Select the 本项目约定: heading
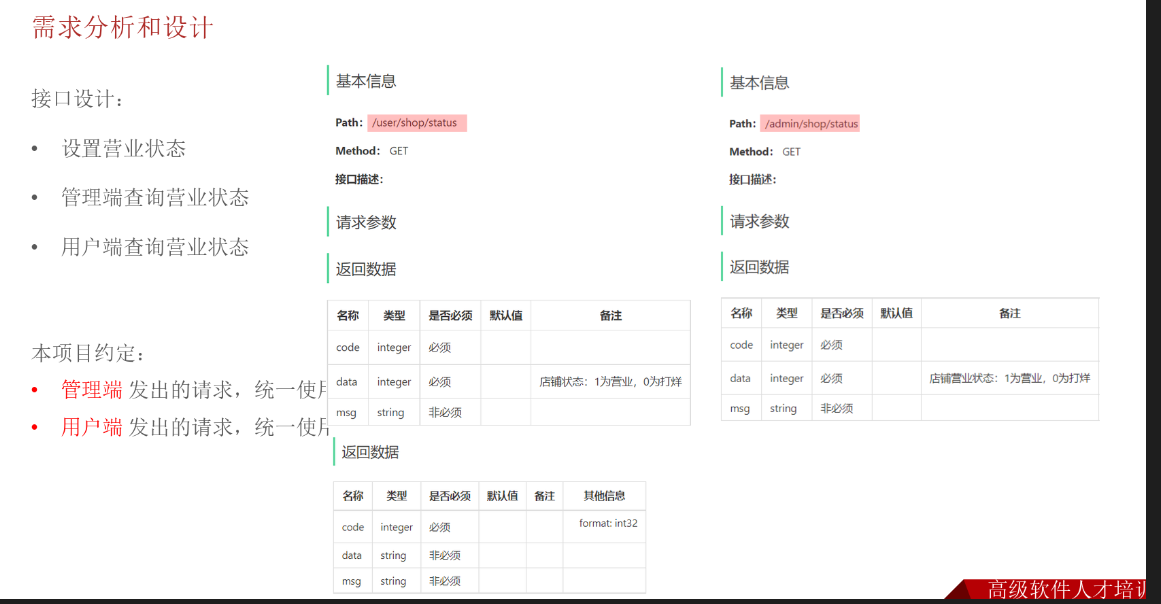Viewport: 1161px width, 604px height. click(x=88, y=353)
